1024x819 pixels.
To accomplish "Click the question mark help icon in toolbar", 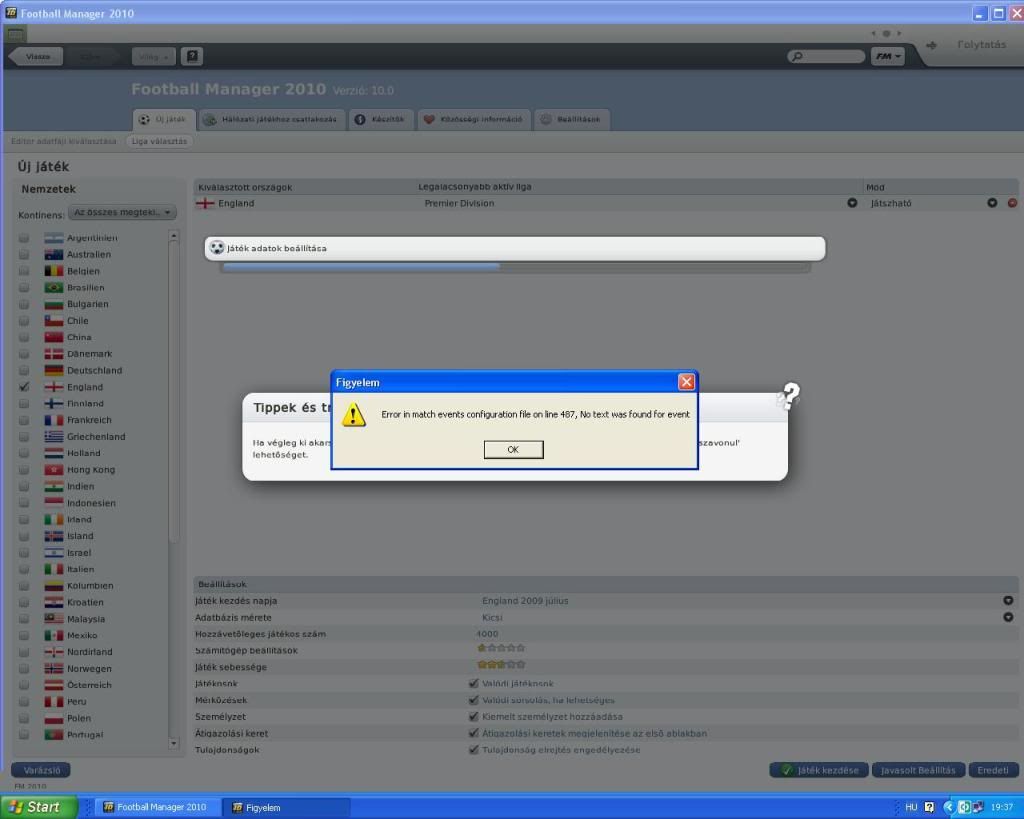I will click(x=192, y=56).
